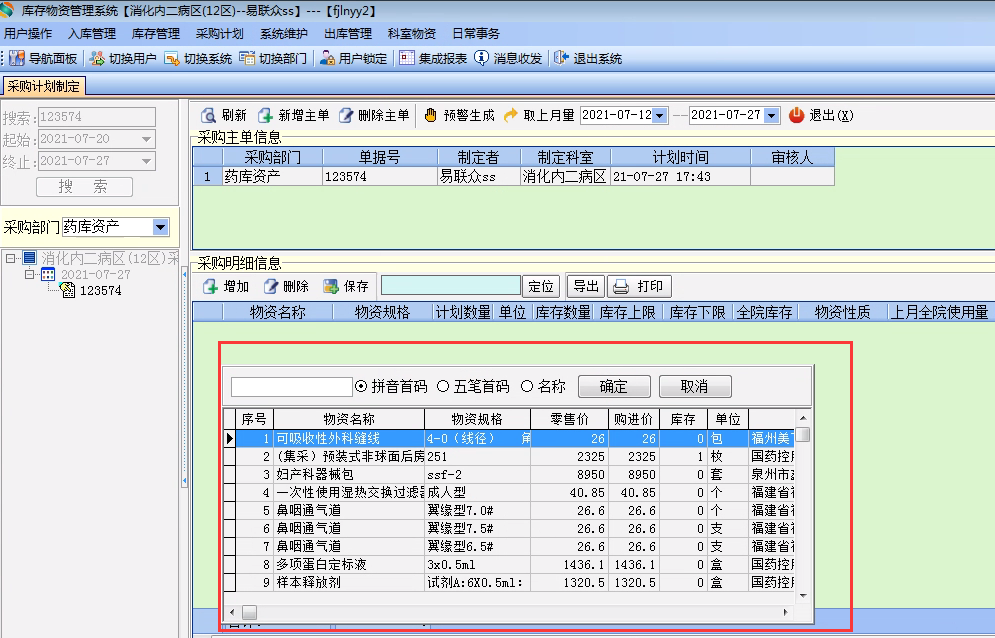
Task: Open the 日常事务 menu
Action: pos(476,34)
